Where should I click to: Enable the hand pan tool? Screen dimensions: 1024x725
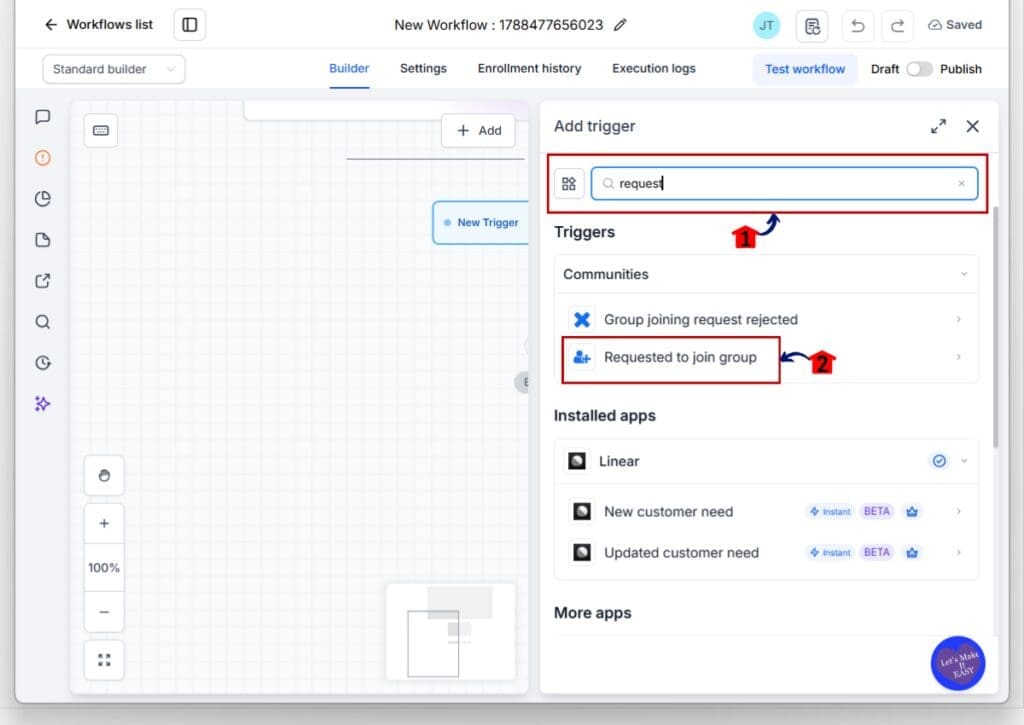pyautogui.click(x=104, y=475)
